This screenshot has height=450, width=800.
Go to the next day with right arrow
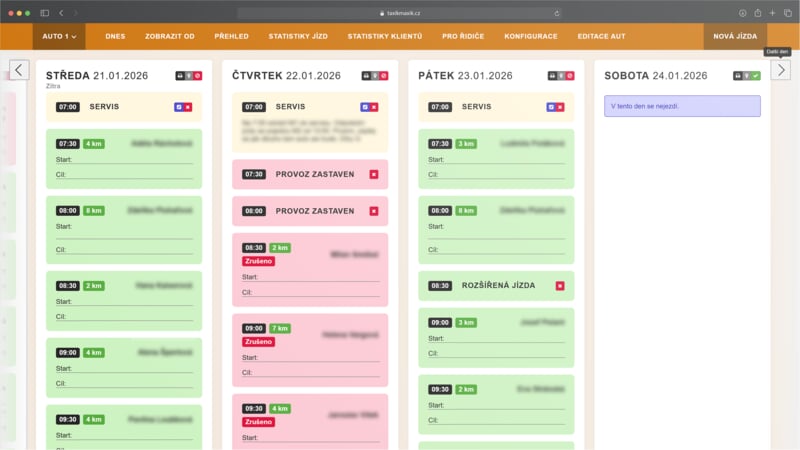click(x=780, y=70)
